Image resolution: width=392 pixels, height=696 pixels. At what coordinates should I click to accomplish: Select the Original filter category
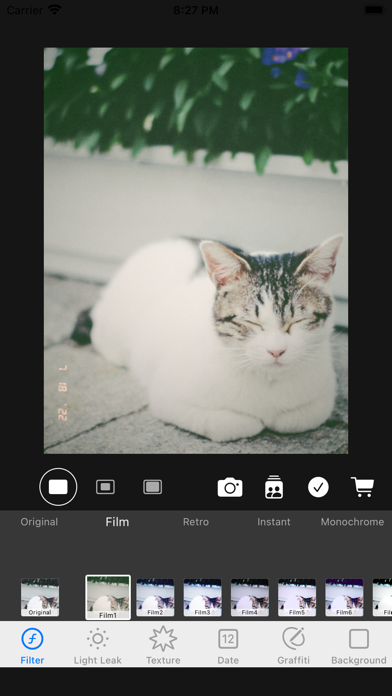39,522
